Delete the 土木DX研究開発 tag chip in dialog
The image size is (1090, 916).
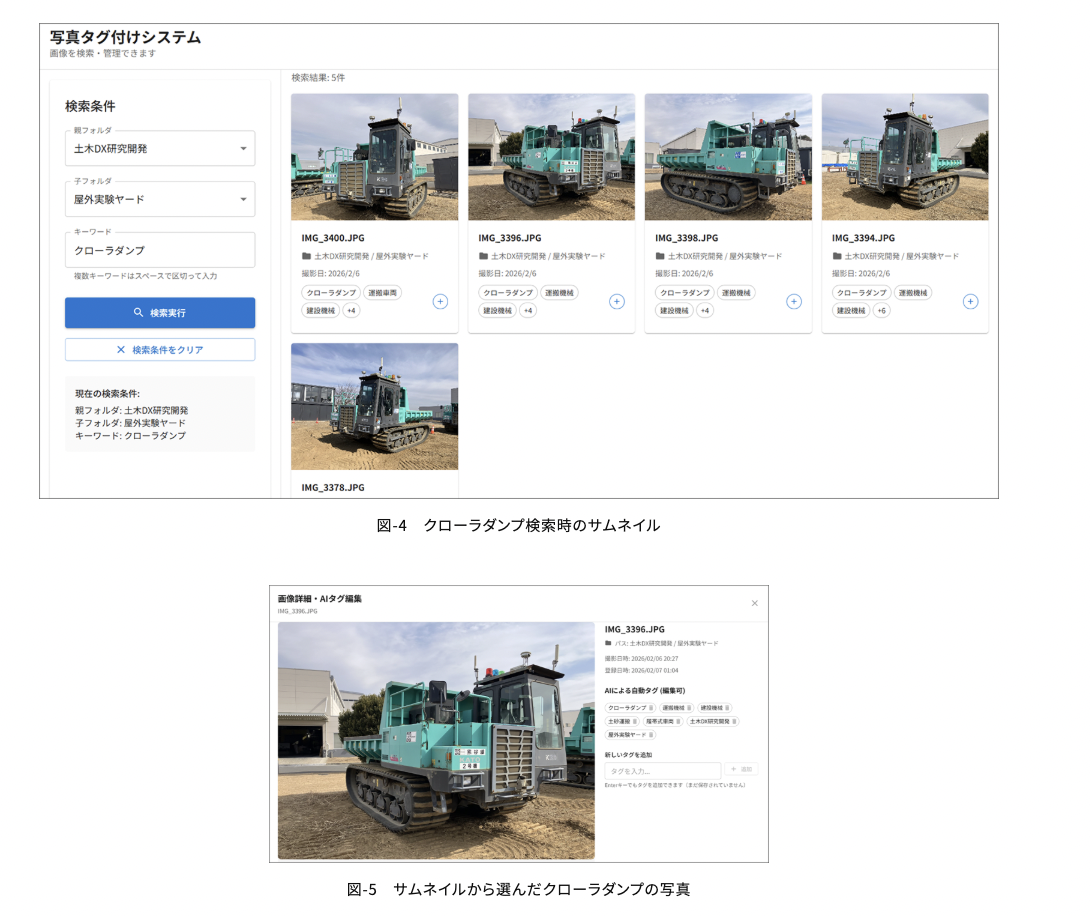click(x=733, y=721)
